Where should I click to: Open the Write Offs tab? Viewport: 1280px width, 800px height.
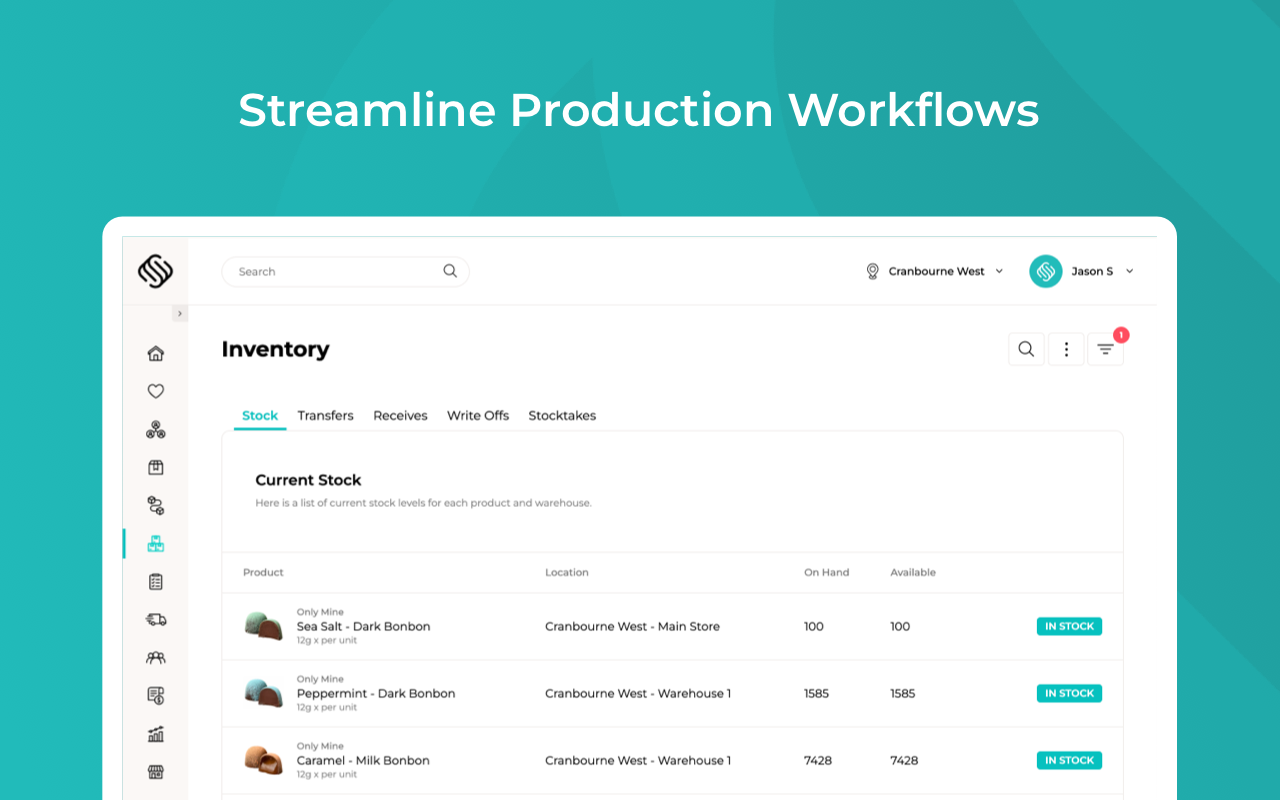(478, 416)
